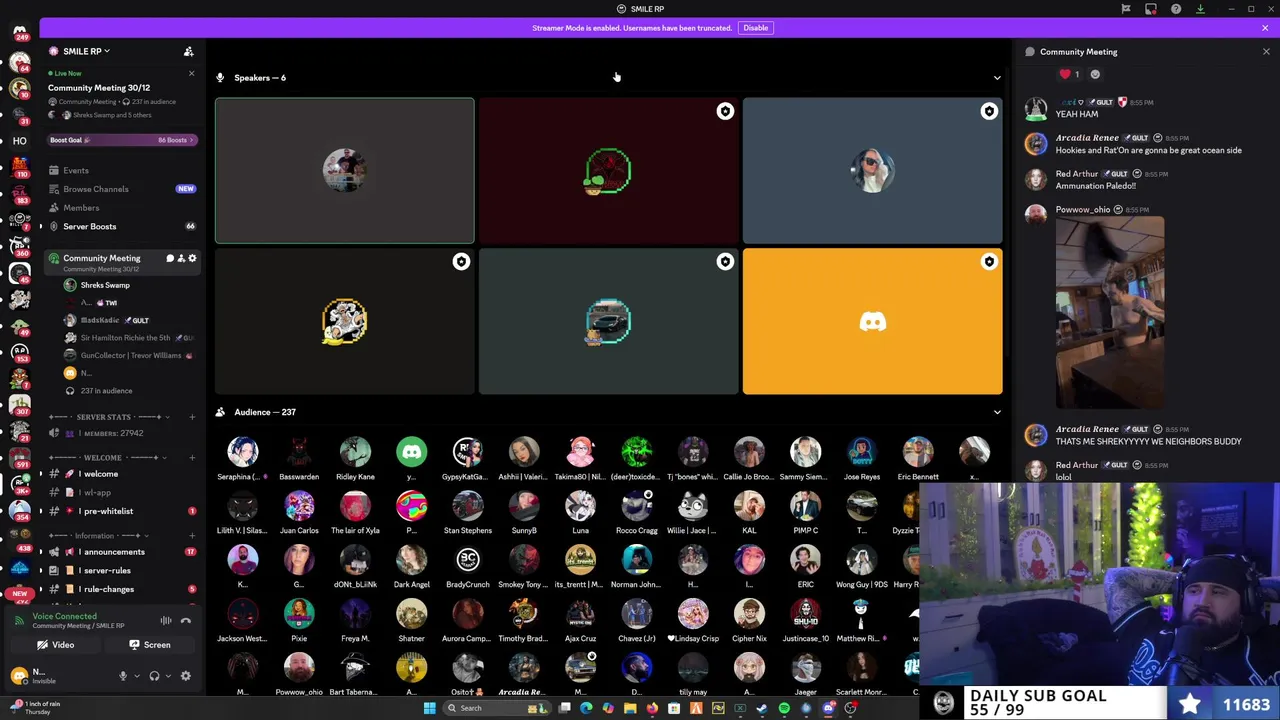Click invite icon on Community Meeting channel
The image size is (1280, 720).
[181, 258]
